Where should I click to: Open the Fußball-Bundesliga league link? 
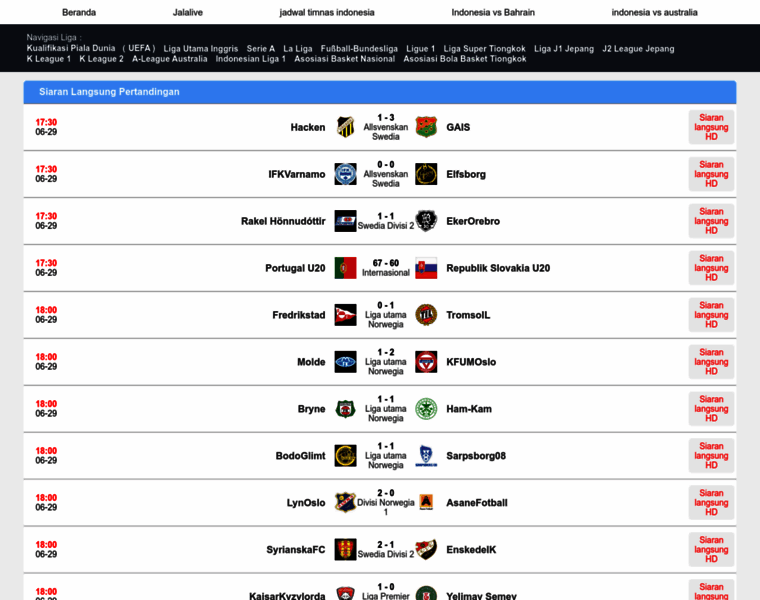pos(359,48)
